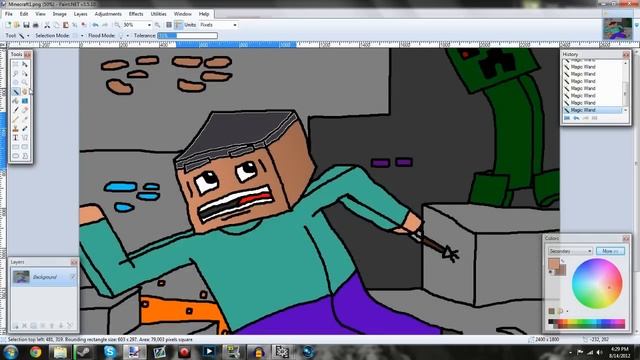Open the Layers menu

(x=80, y=14)
